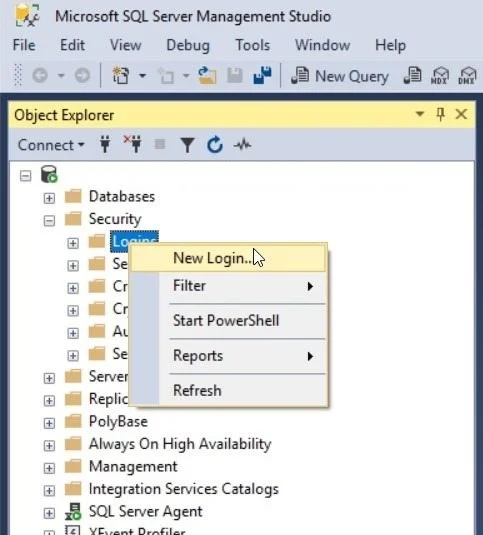Open the Tools menu
Screen dimensions: 483x535
coord(253,45)
